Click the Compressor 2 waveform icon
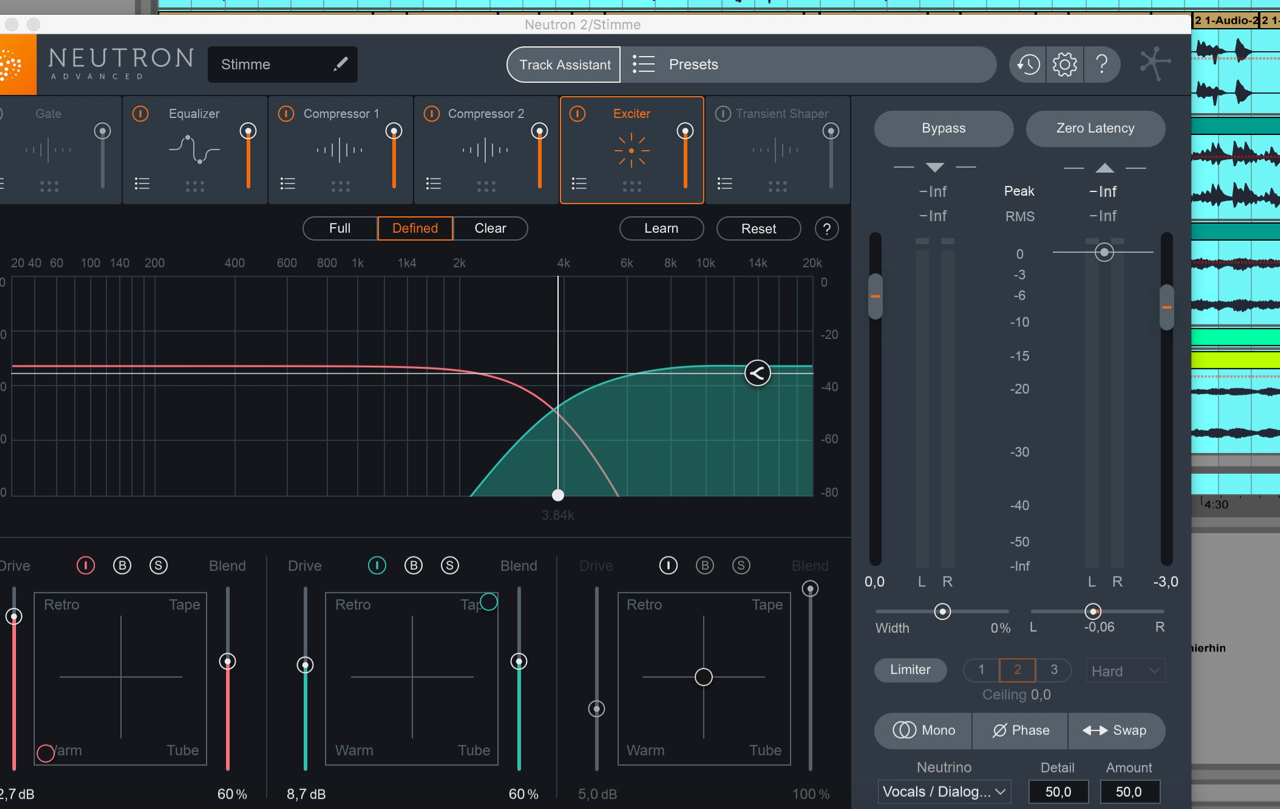The image size is (1280, 809). coord(486,151)
